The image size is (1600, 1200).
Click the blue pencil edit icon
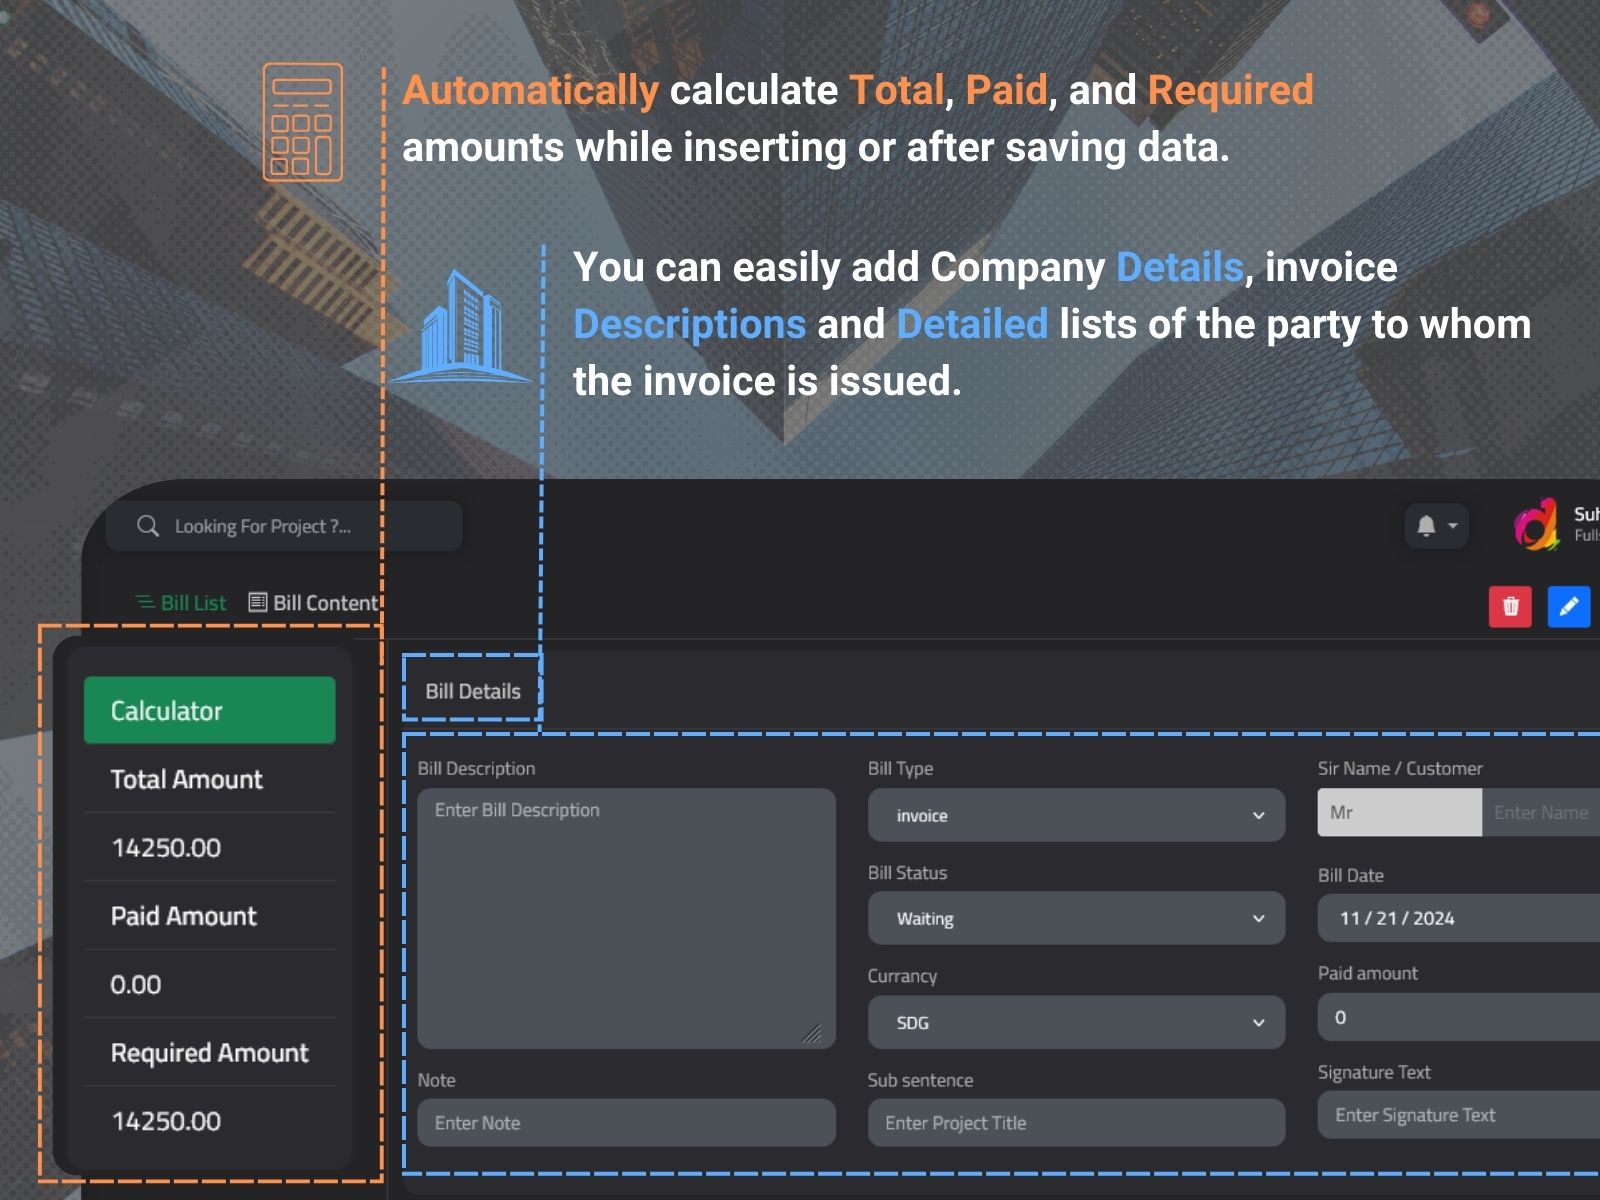click(x=1568, y=606)
